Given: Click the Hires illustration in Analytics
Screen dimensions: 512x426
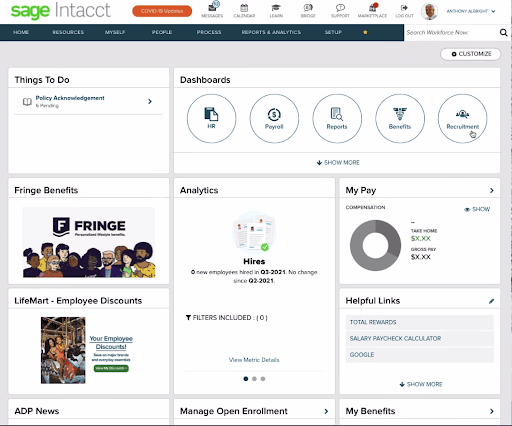Looking at the screenshot, I should point(254,233).
